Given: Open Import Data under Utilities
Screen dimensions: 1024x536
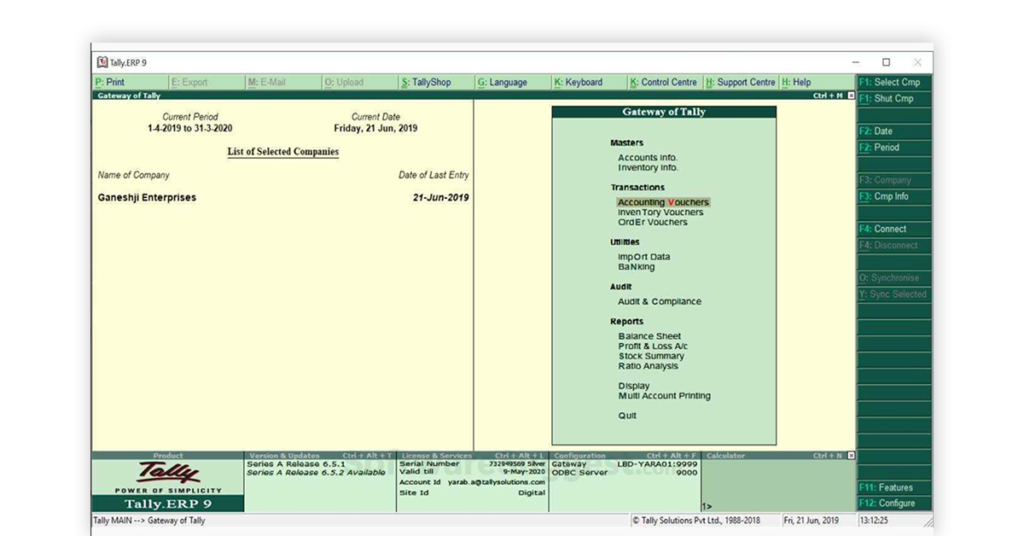Looking at the screenshot, I should coord(644,257).
